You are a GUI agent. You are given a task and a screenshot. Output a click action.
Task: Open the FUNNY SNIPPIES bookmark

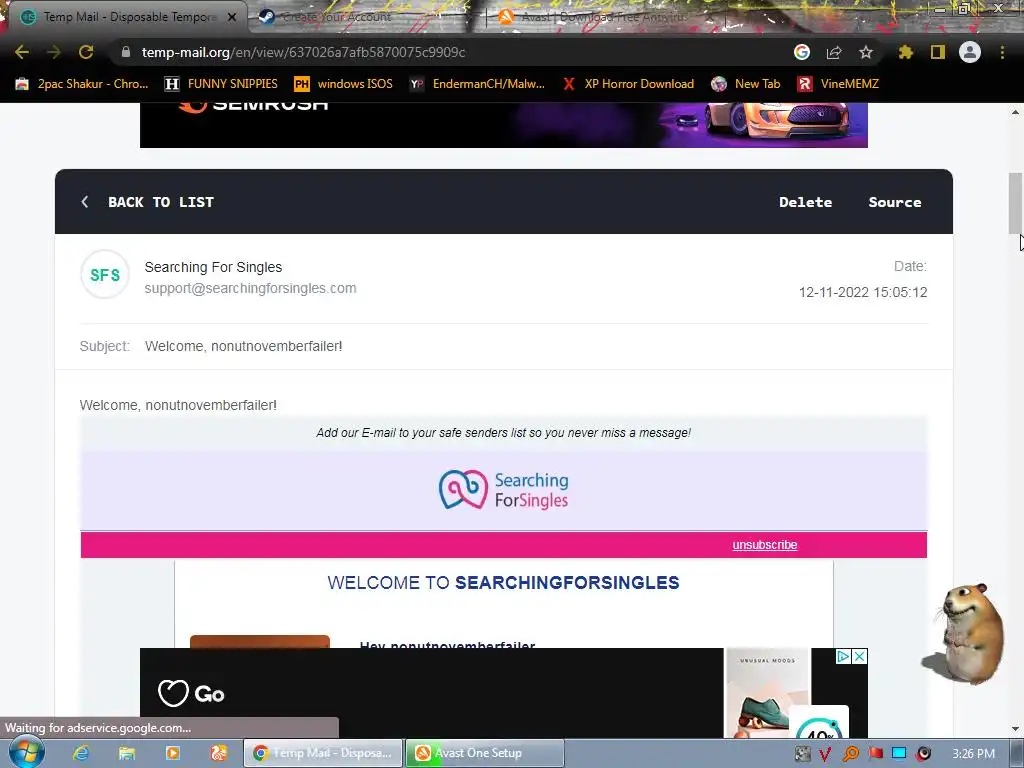(x=221, y=84)
